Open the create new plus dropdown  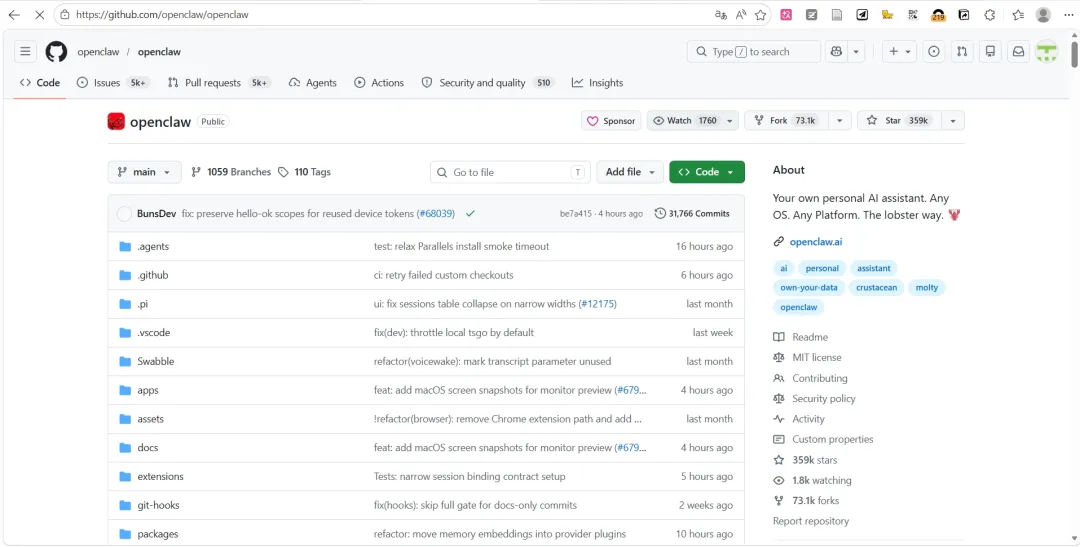pyautogui.click(x=900, y=52)
